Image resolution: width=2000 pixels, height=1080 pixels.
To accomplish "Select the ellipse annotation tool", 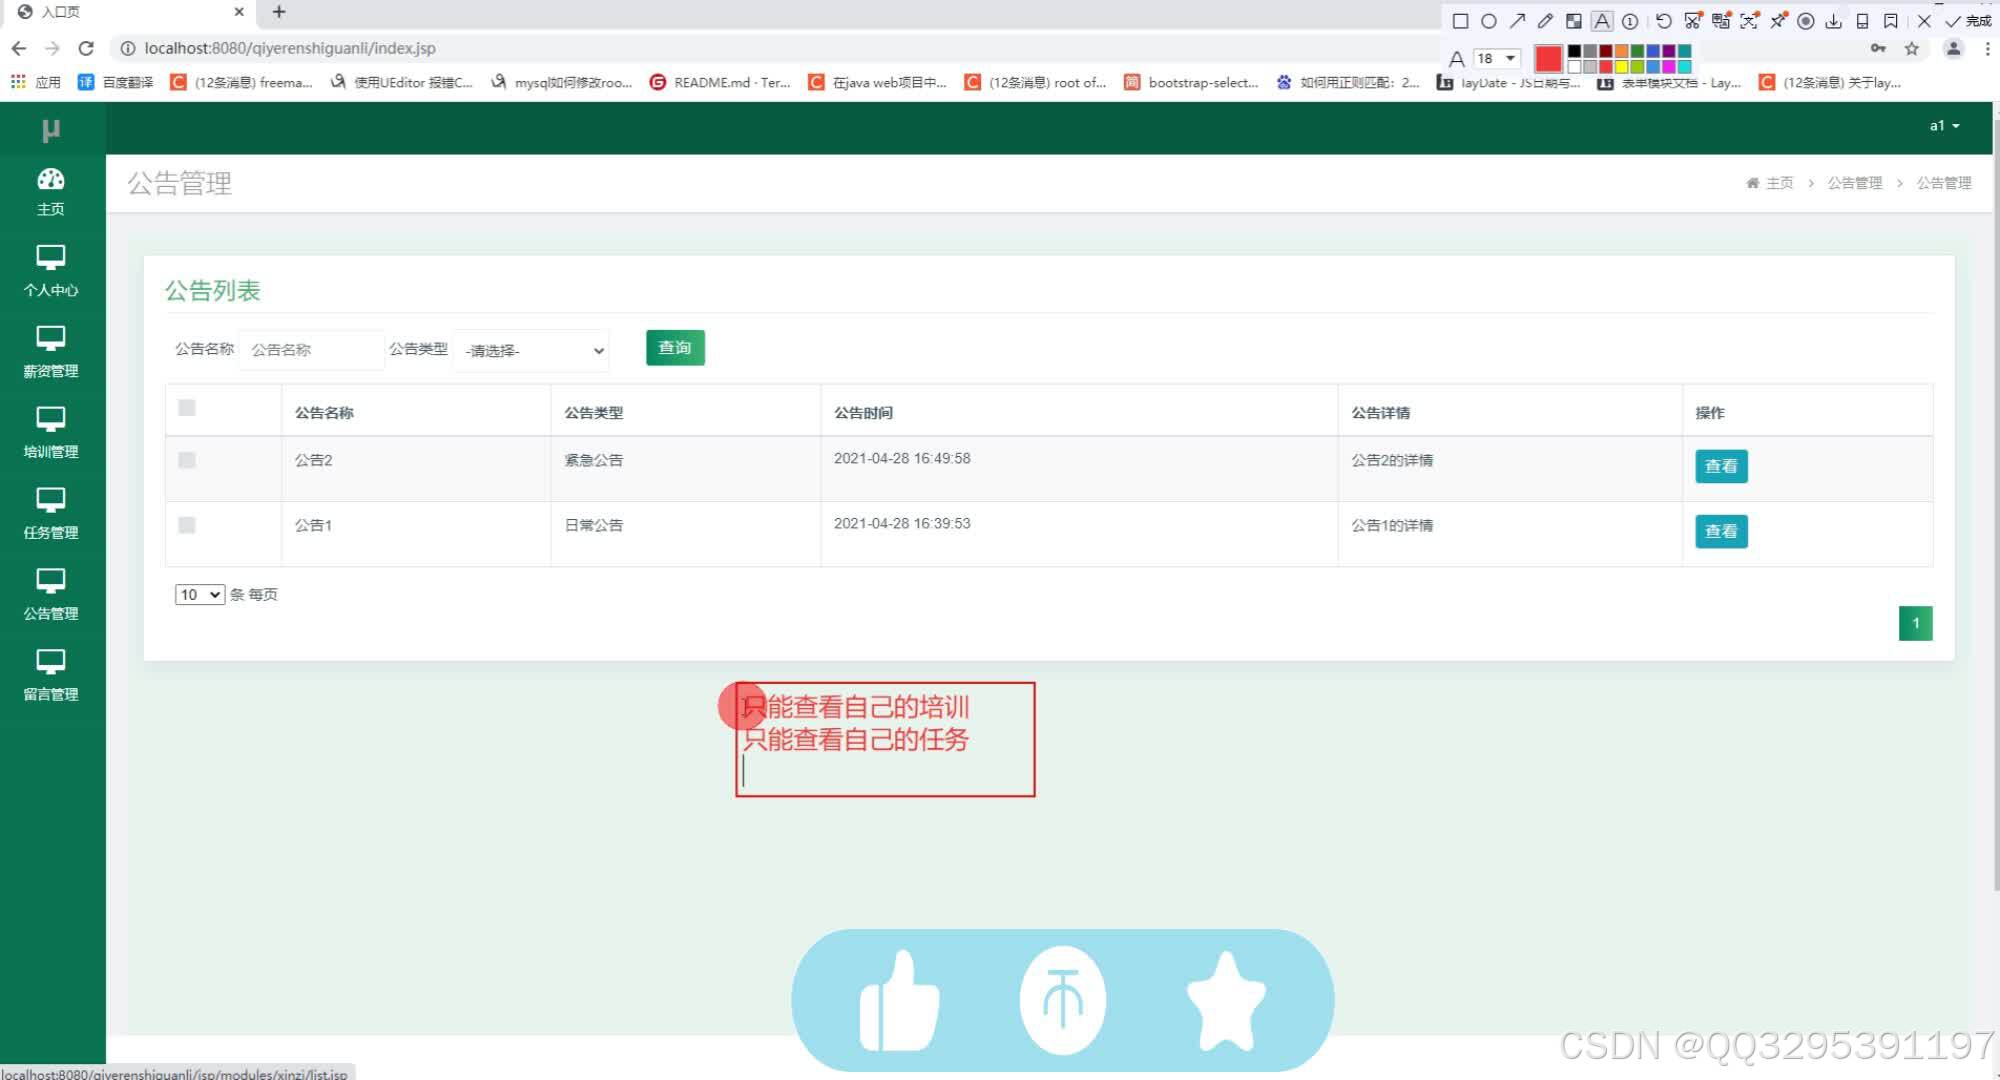I will point(1489,21).
